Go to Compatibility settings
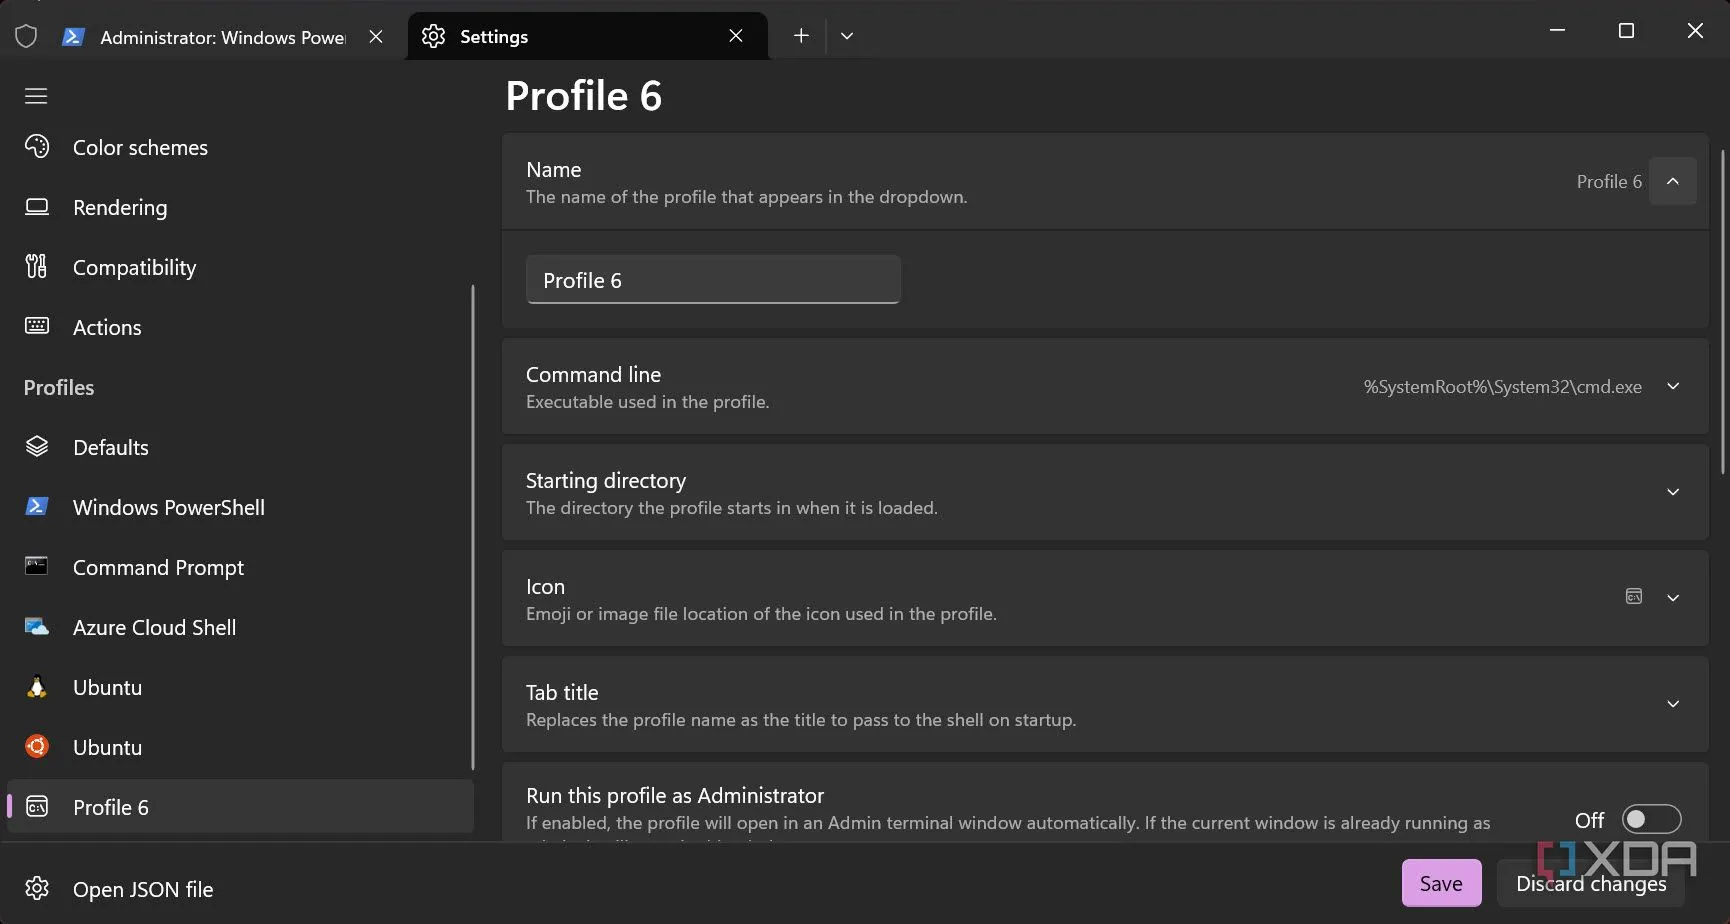This screenshot has width=1730, height=924. point(134,268)
